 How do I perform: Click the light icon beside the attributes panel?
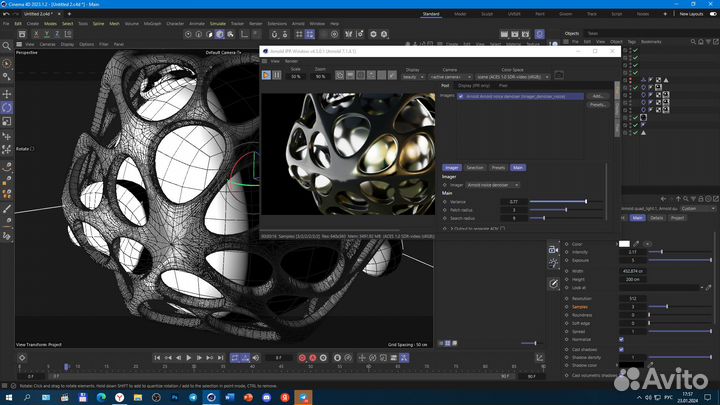coord(553,263)
